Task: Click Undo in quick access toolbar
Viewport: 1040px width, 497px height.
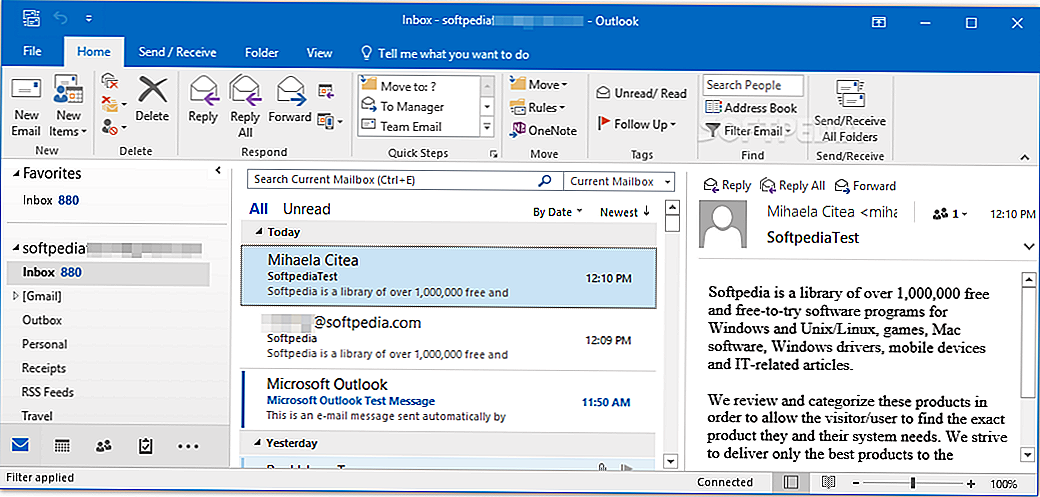Action: click(62, 19)
